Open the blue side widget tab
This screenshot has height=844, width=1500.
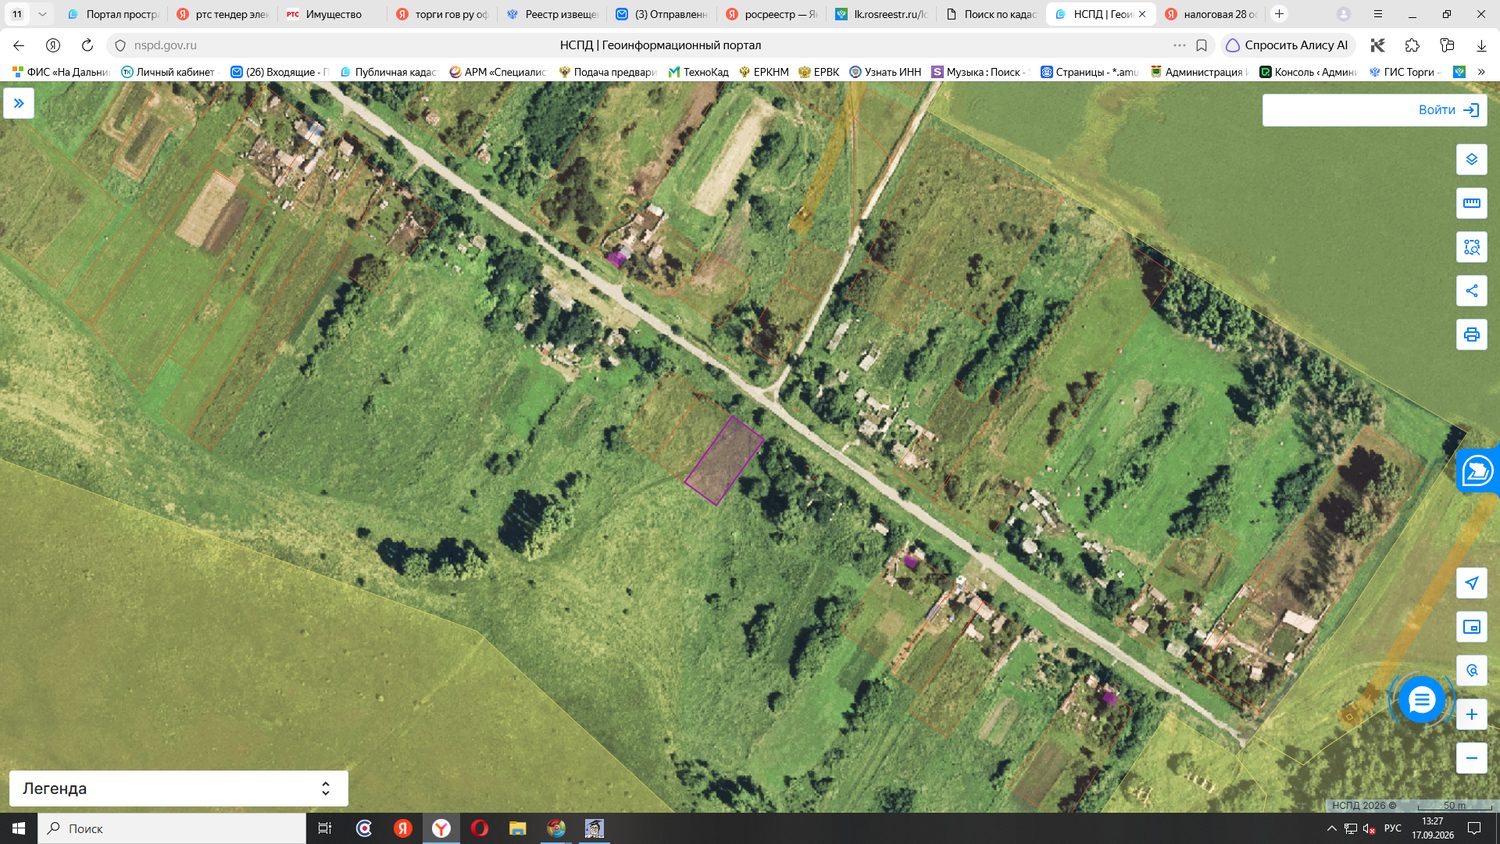pyautogui.click(x=1478, y=470)
